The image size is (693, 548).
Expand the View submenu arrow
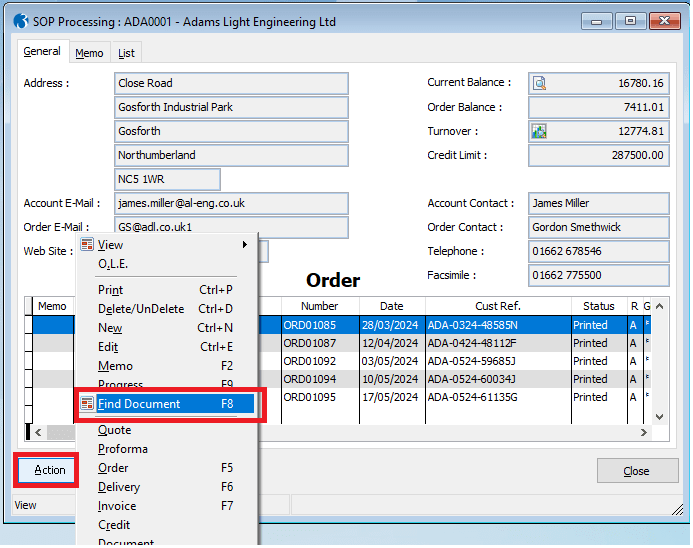pyautogui.click(x=244, y=245)
